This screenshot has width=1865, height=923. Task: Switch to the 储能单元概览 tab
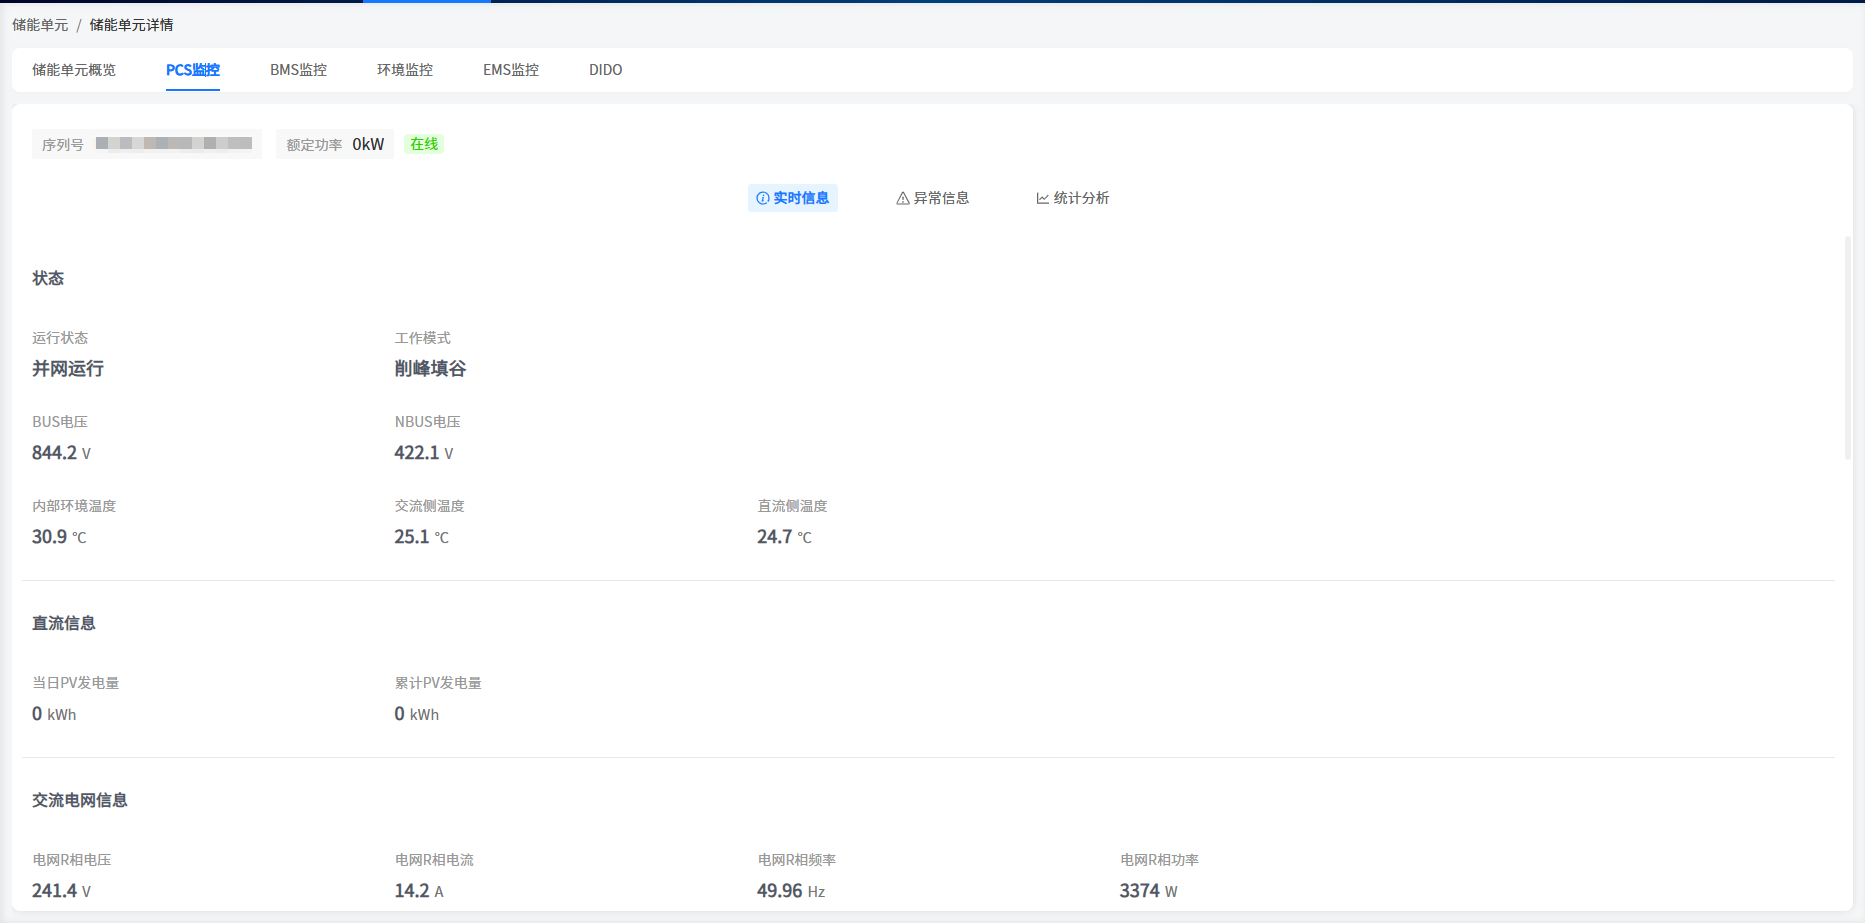[74, 70]
